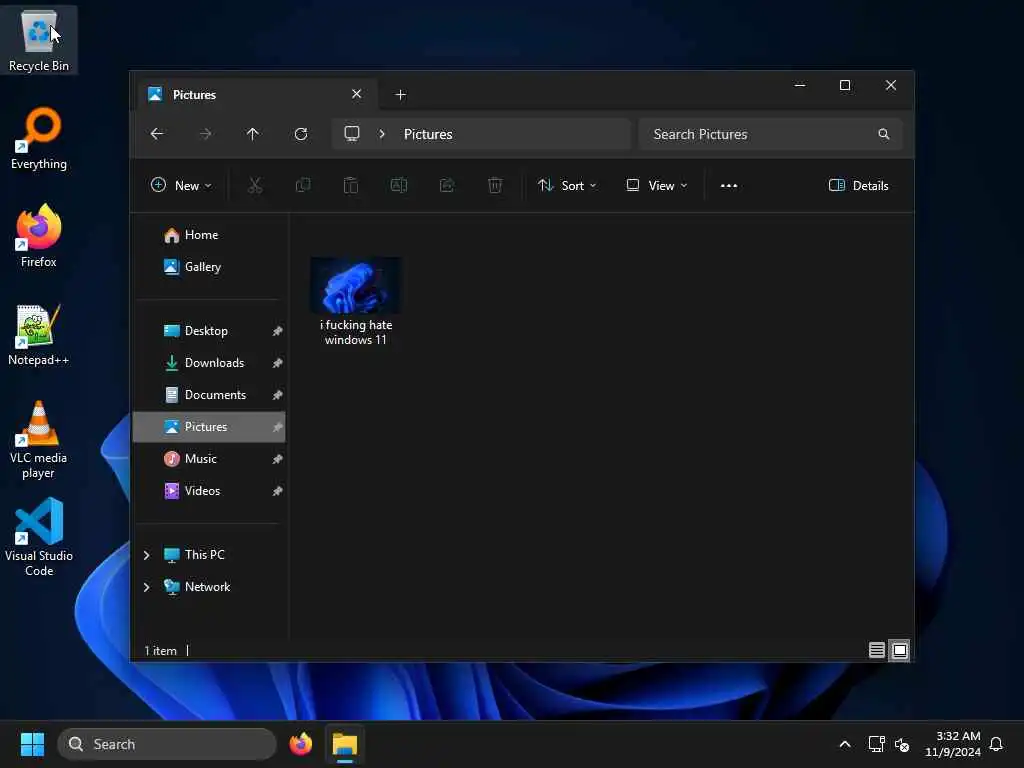Close the Pictures tab
Image resolution: width=1024 pixels, height=768 pixels.
tap(357, 94)
